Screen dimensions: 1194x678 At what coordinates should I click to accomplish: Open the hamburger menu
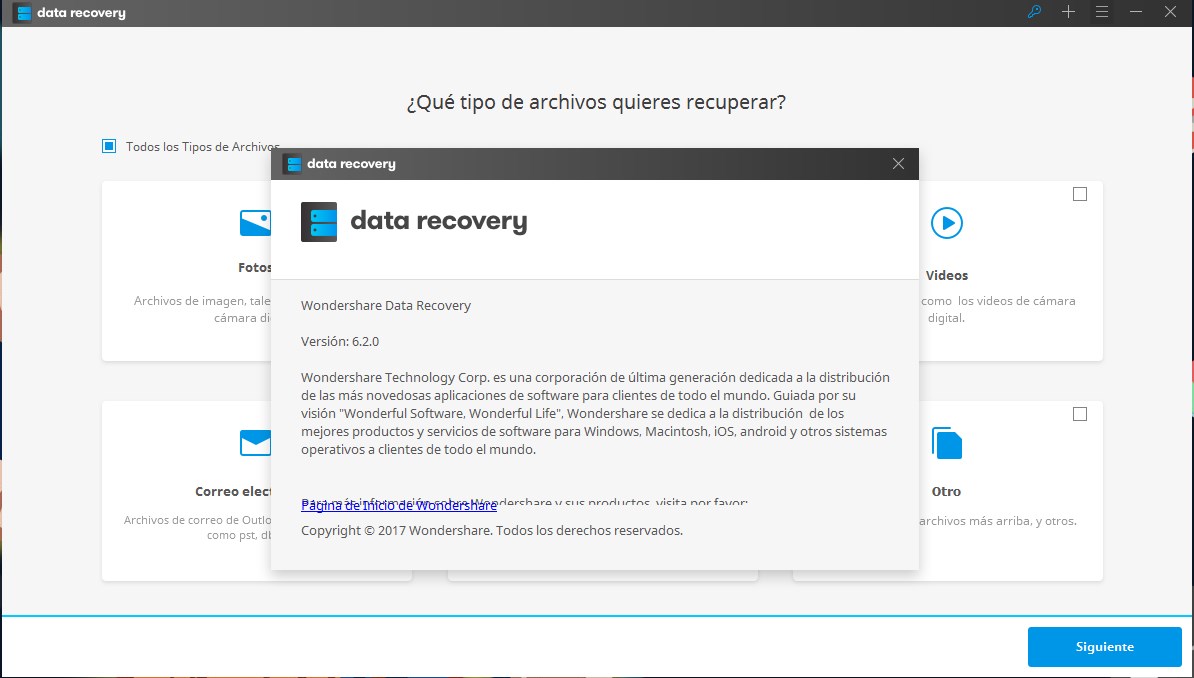point(1101,13)
